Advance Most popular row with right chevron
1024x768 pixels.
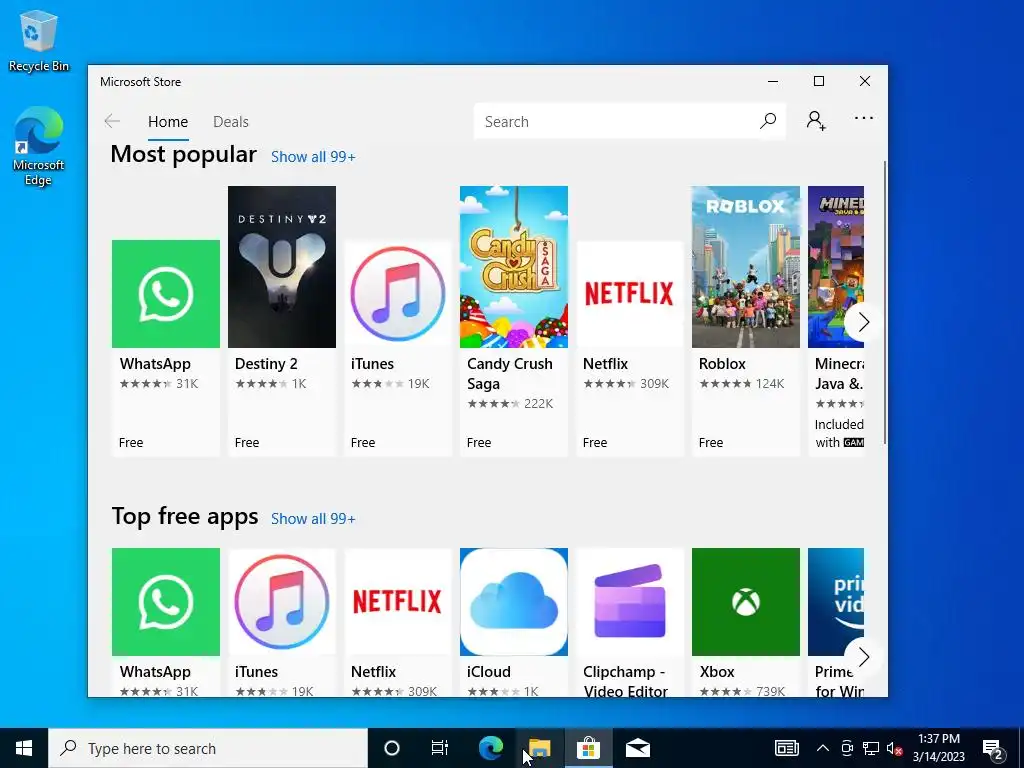click(863, 322)
